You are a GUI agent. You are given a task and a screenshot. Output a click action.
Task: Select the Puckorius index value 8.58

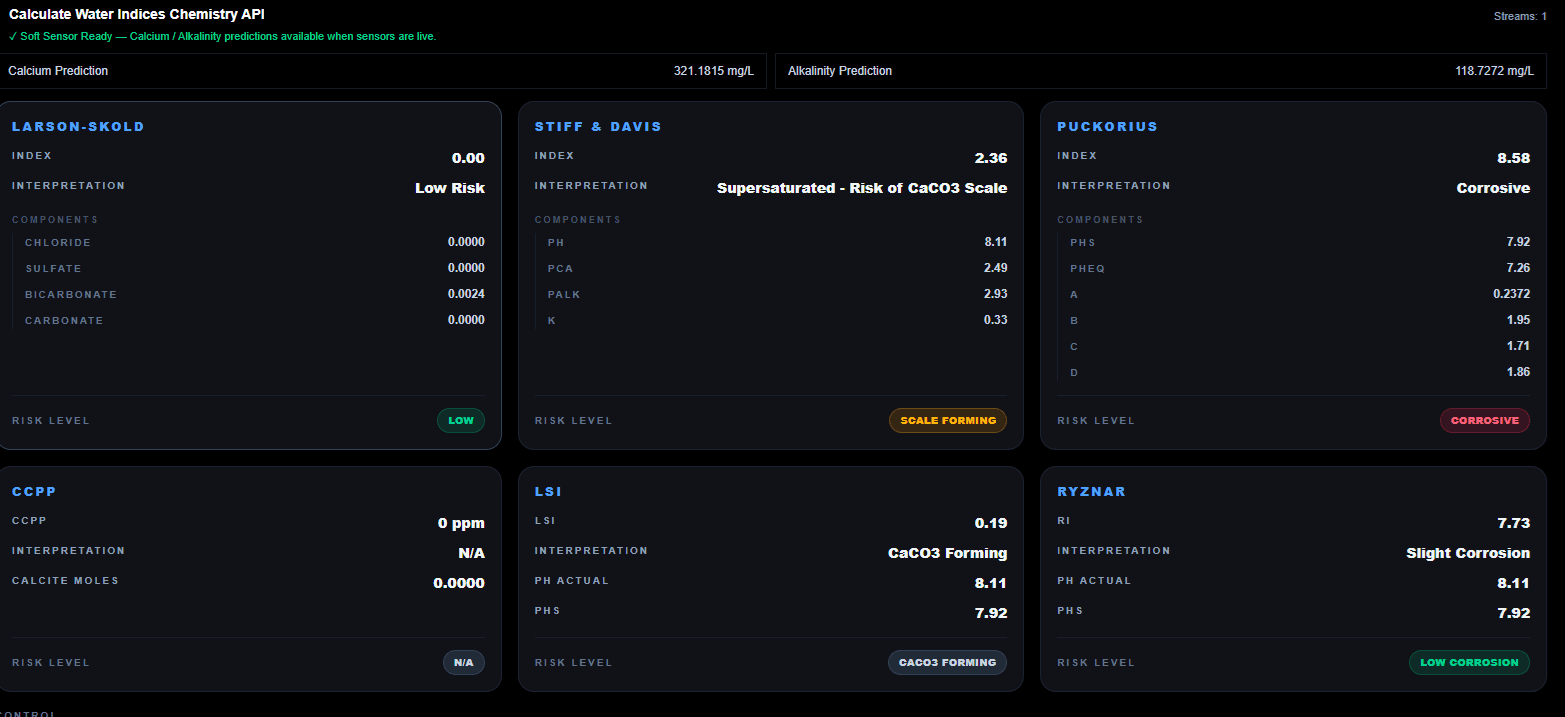(x=1514, y=158)
